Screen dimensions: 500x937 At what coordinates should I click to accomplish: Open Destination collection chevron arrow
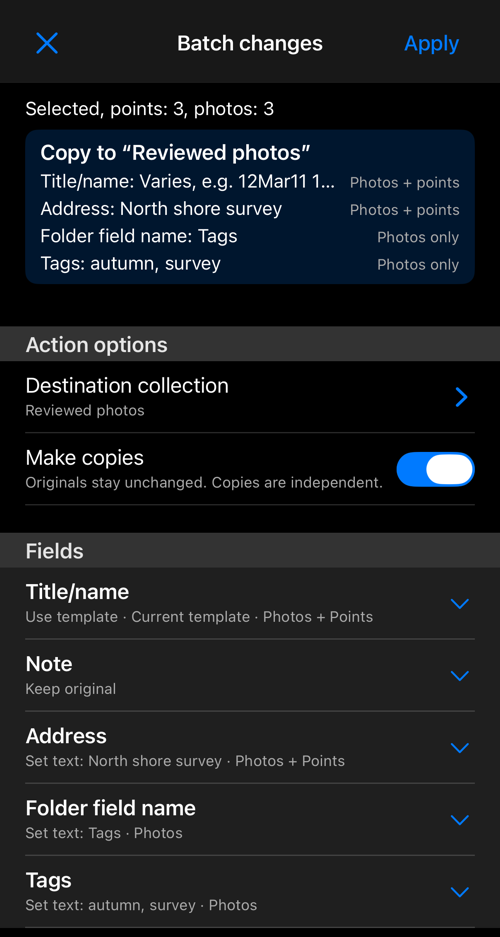click(461, 397)
